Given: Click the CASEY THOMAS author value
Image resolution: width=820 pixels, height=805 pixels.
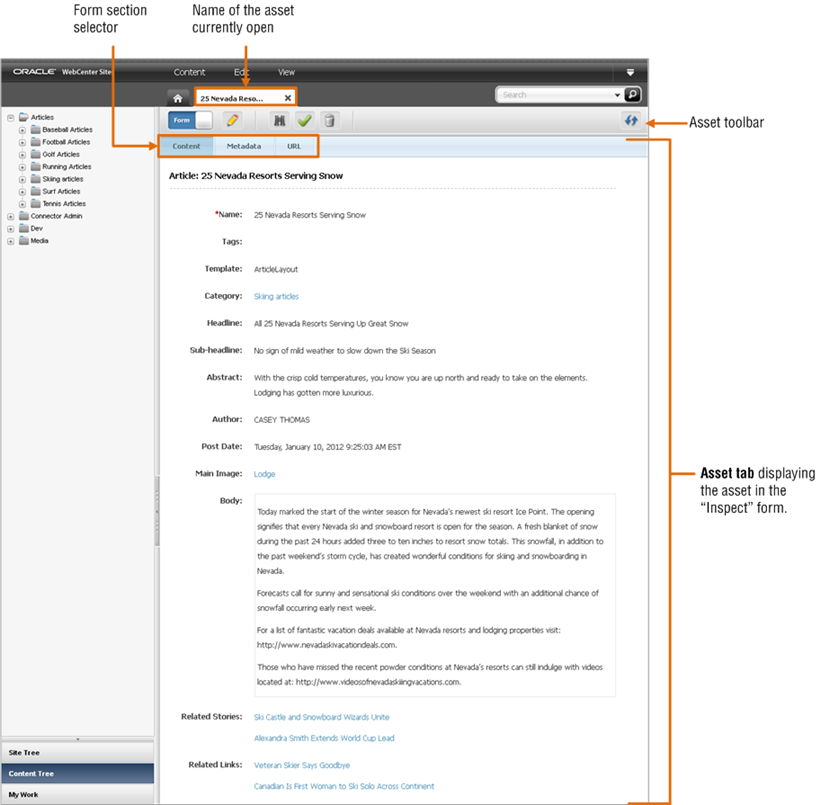Looking at the screenshot, I should click(282, 420).
